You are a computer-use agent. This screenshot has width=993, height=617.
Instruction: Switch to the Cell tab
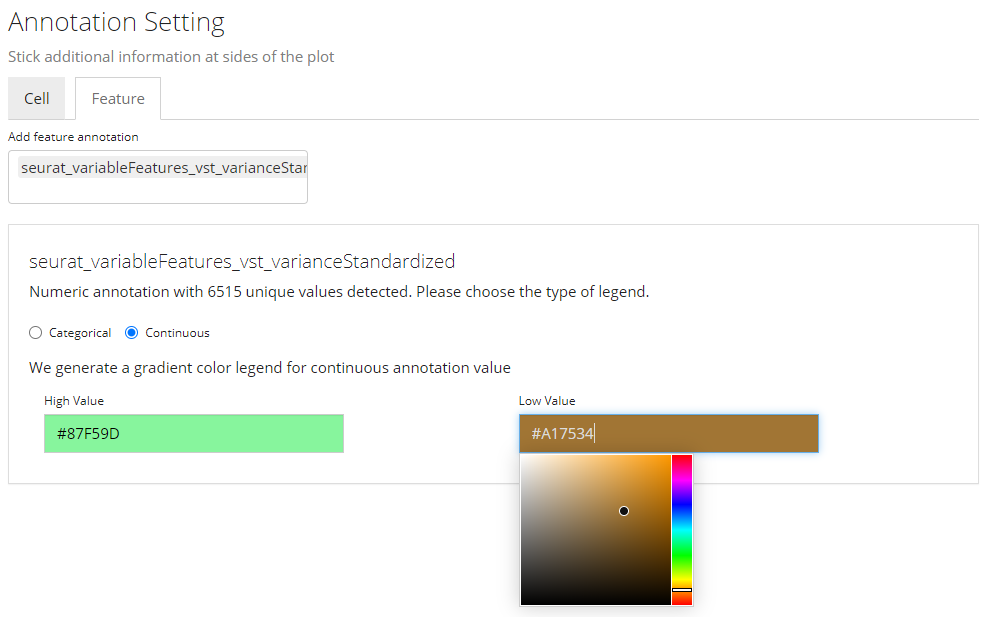coord(37,99)
